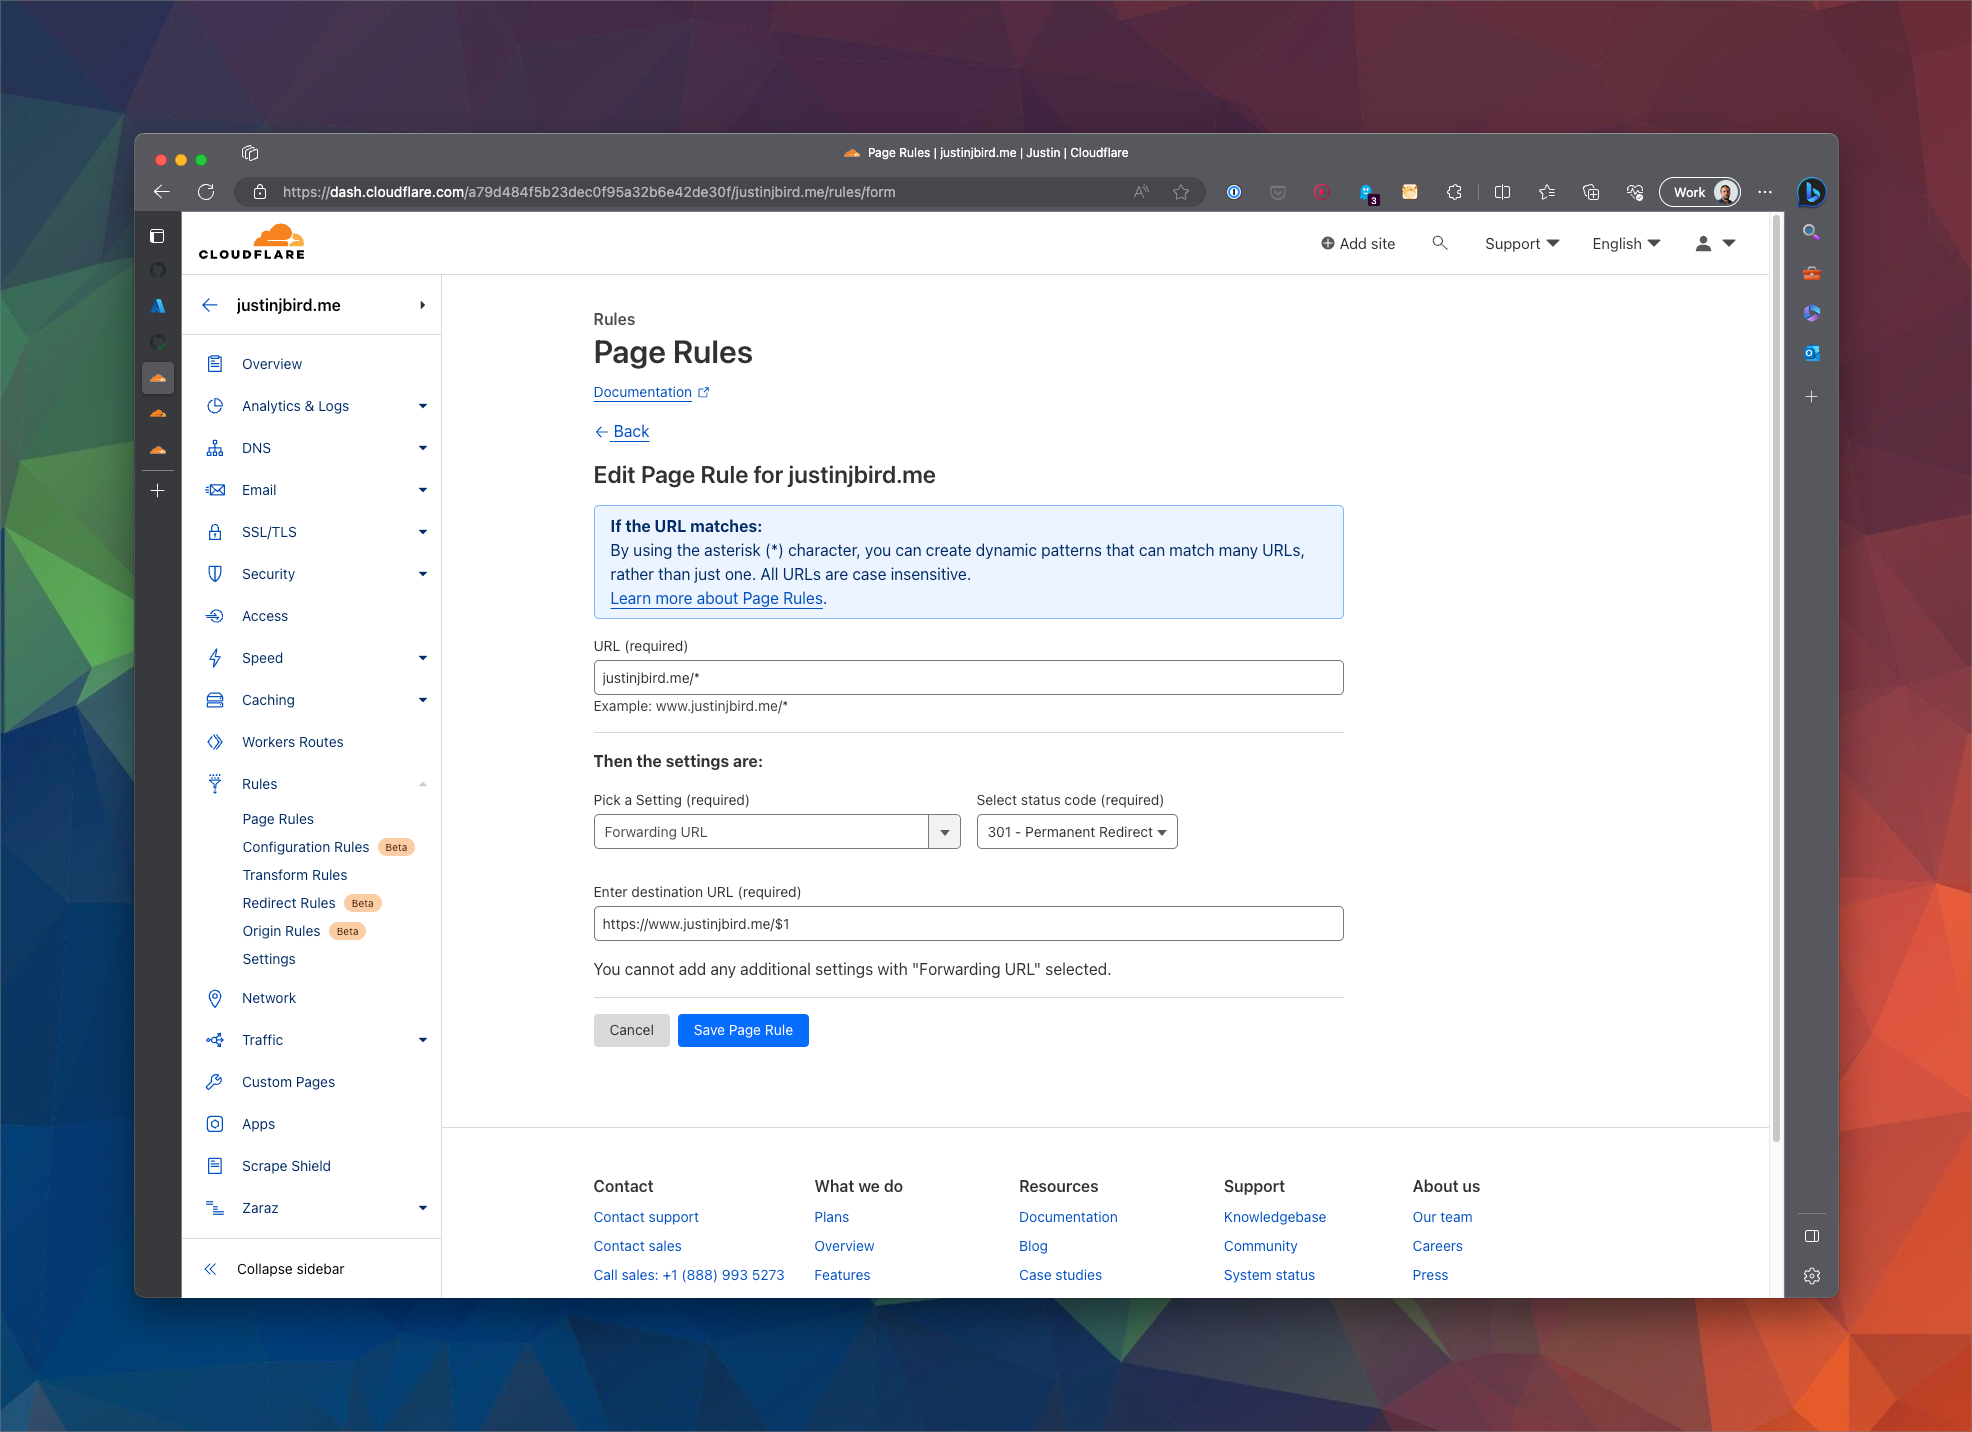Viewport: 1972px width, 1432px height.
Task: Click the Security shield icon
Action: point(215,573)
